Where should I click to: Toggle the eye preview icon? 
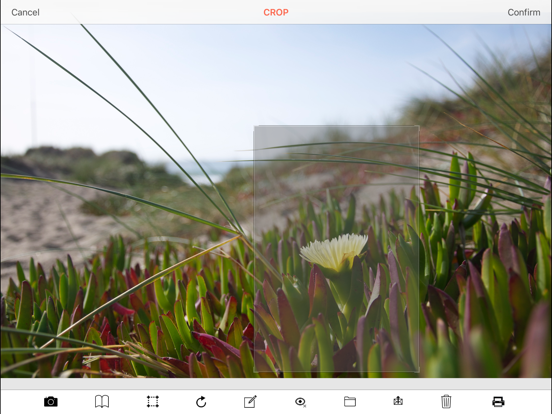[300, 402]
